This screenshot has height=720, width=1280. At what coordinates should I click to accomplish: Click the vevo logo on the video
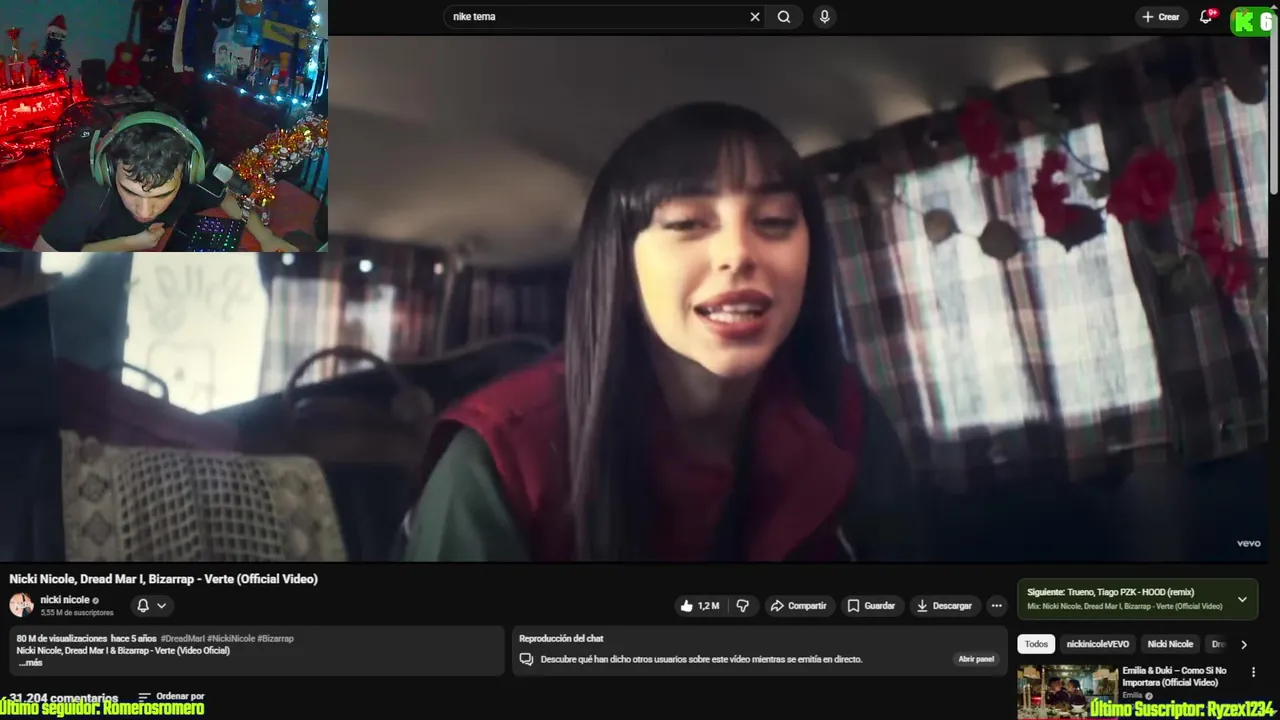(1248, 543)
